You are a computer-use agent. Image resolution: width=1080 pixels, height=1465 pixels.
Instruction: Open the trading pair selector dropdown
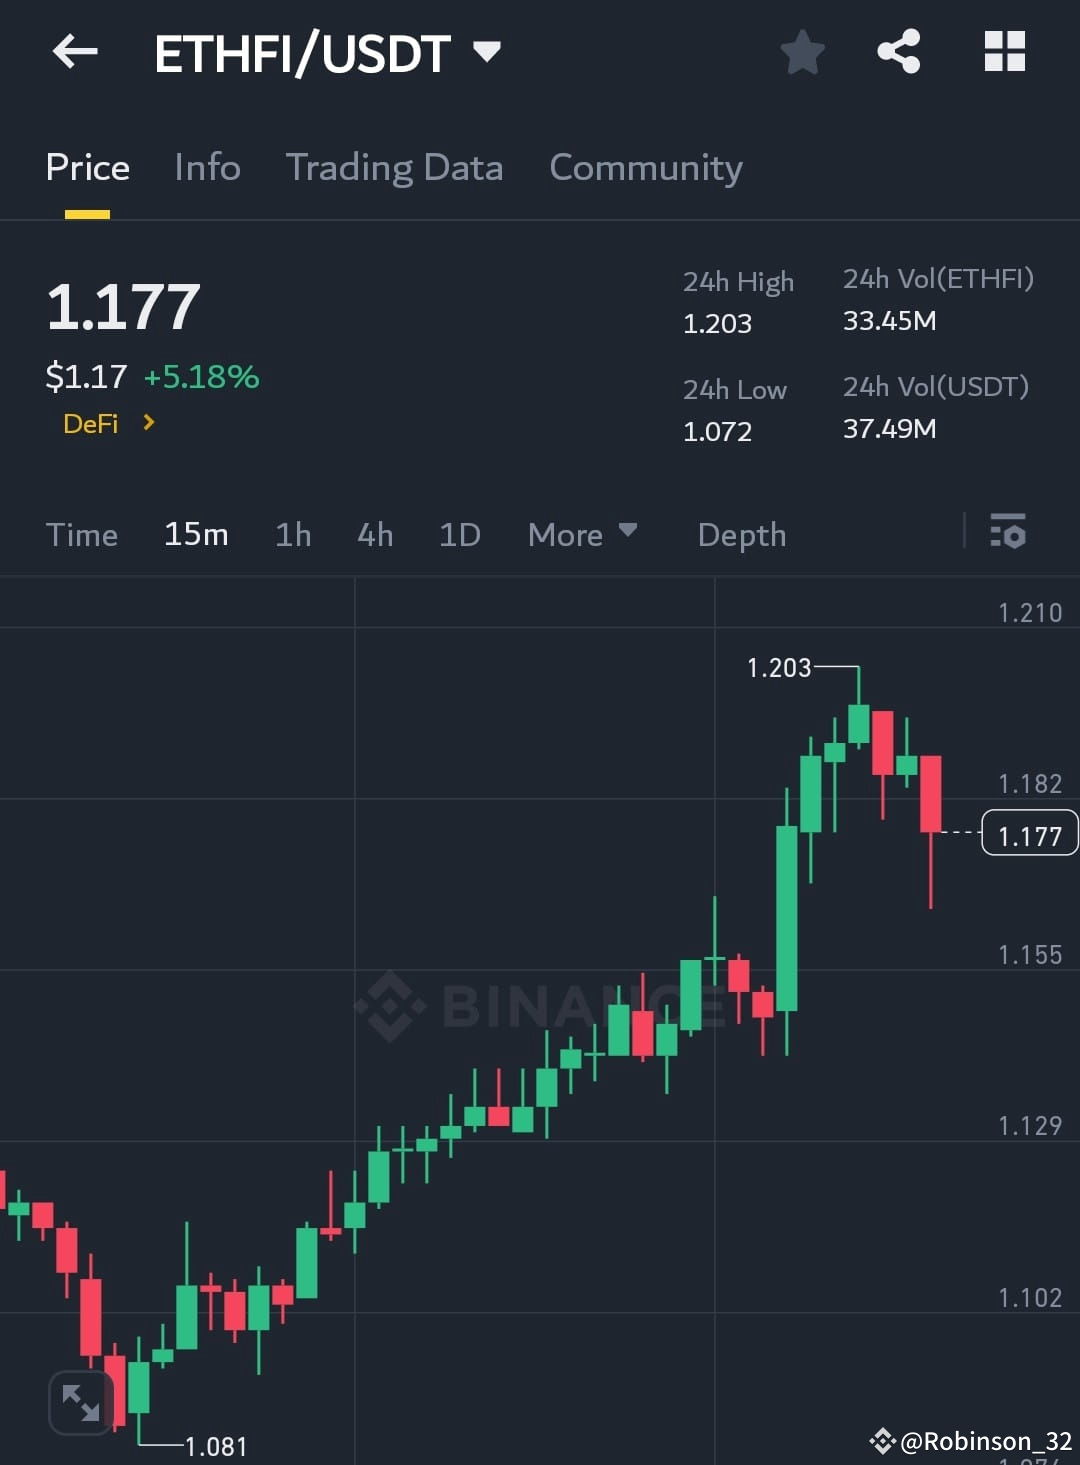[487, 52]
